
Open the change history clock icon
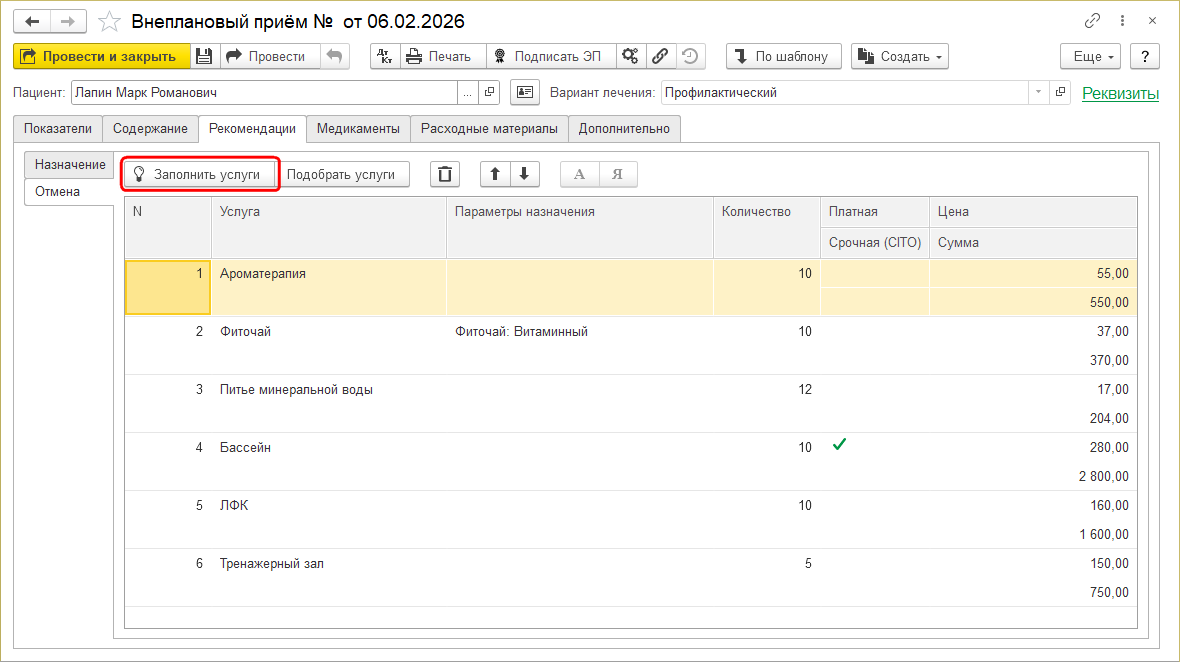point(690,56)
